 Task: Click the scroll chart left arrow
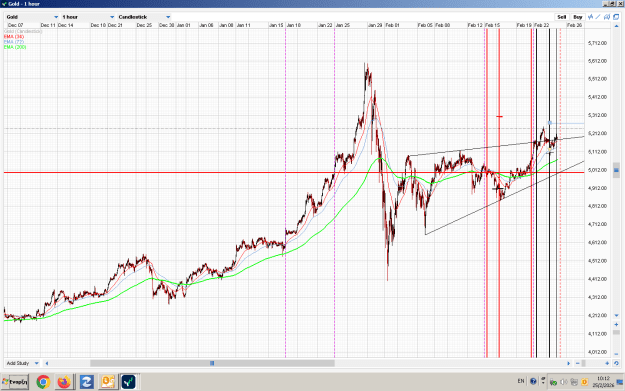pyautogui.click(x=47, y=363)
